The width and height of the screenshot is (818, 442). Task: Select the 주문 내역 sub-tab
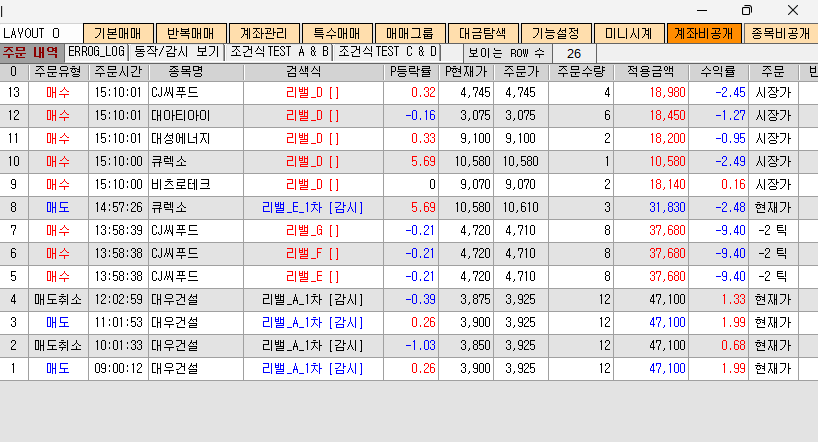(x=31, y=53)
